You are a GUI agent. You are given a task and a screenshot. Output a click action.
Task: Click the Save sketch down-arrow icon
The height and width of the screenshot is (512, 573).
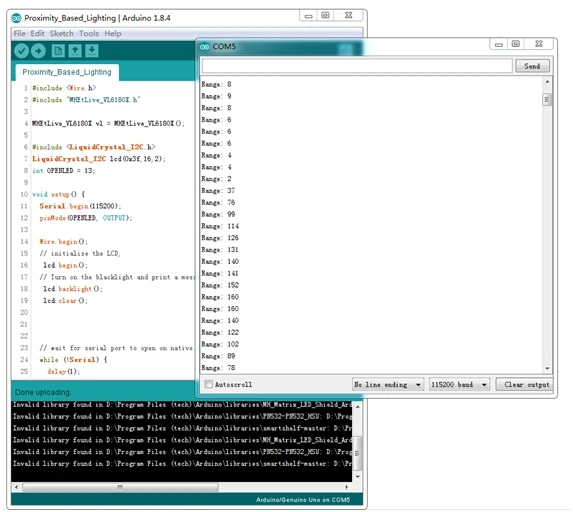click(x=92, y=51)
